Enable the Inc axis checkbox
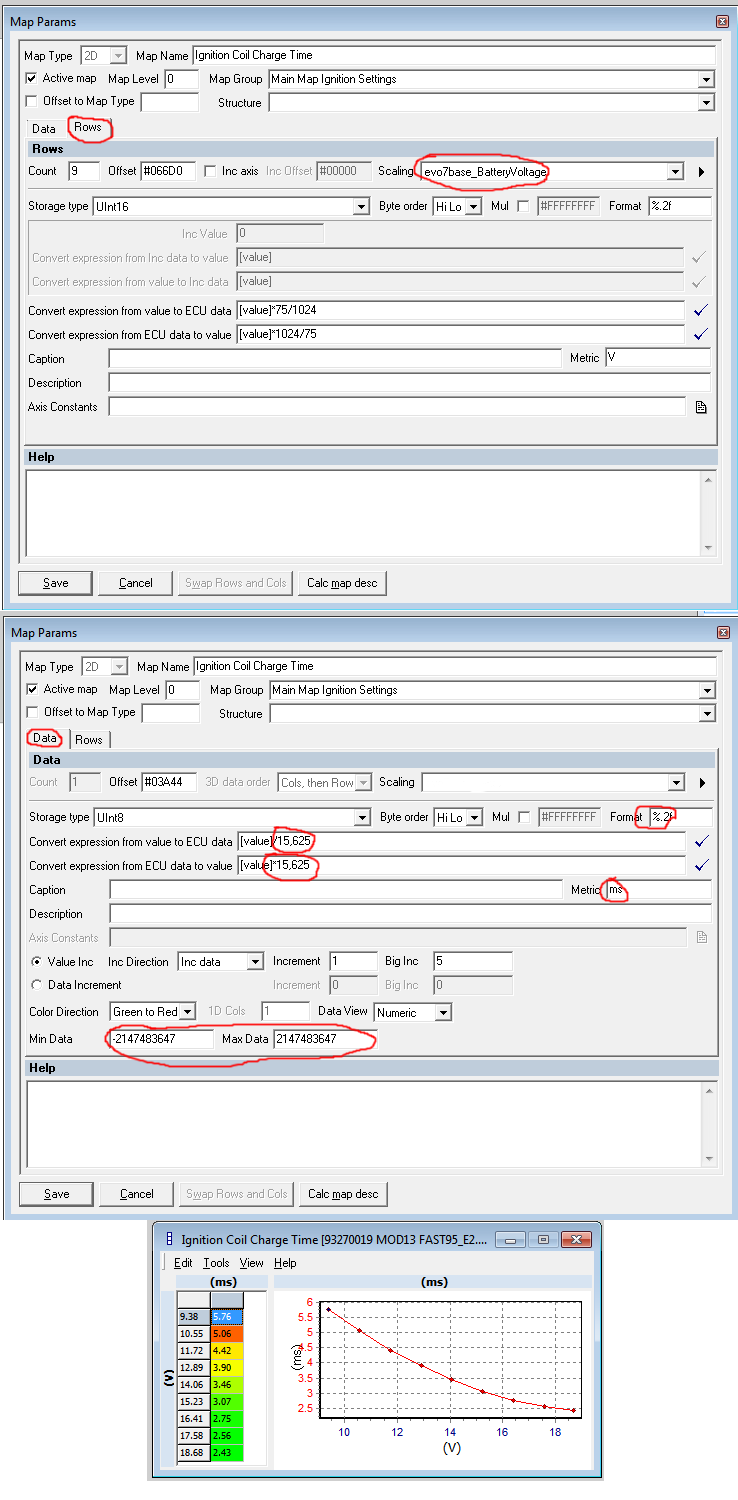738x1500 pixels. click(x=210, y=171)
